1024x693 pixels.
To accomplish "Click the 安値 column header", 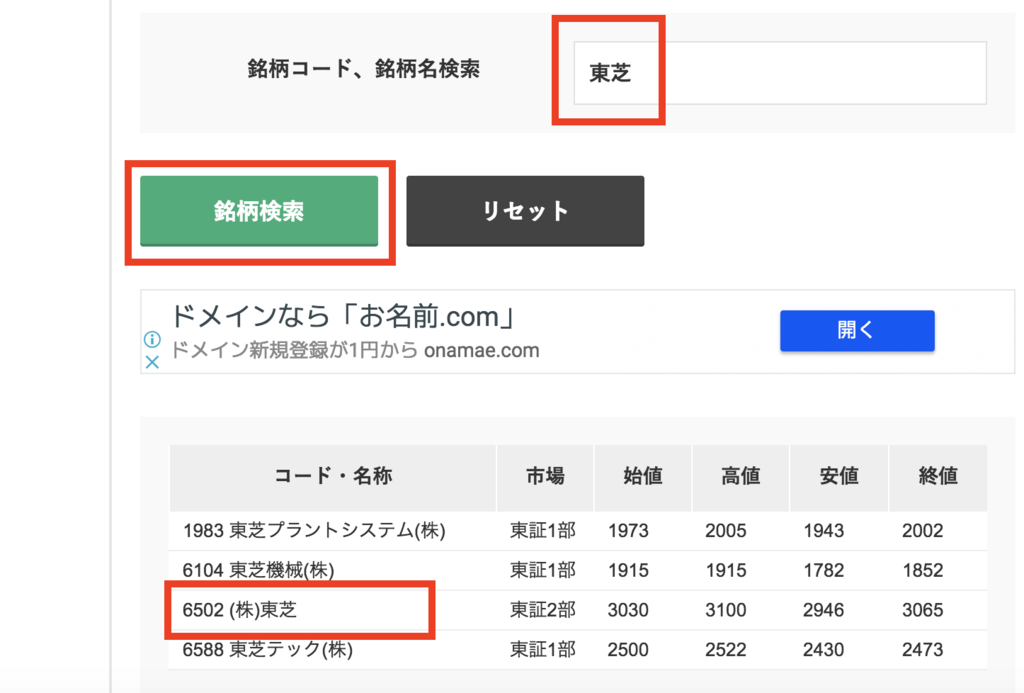I will pos(839,476).
